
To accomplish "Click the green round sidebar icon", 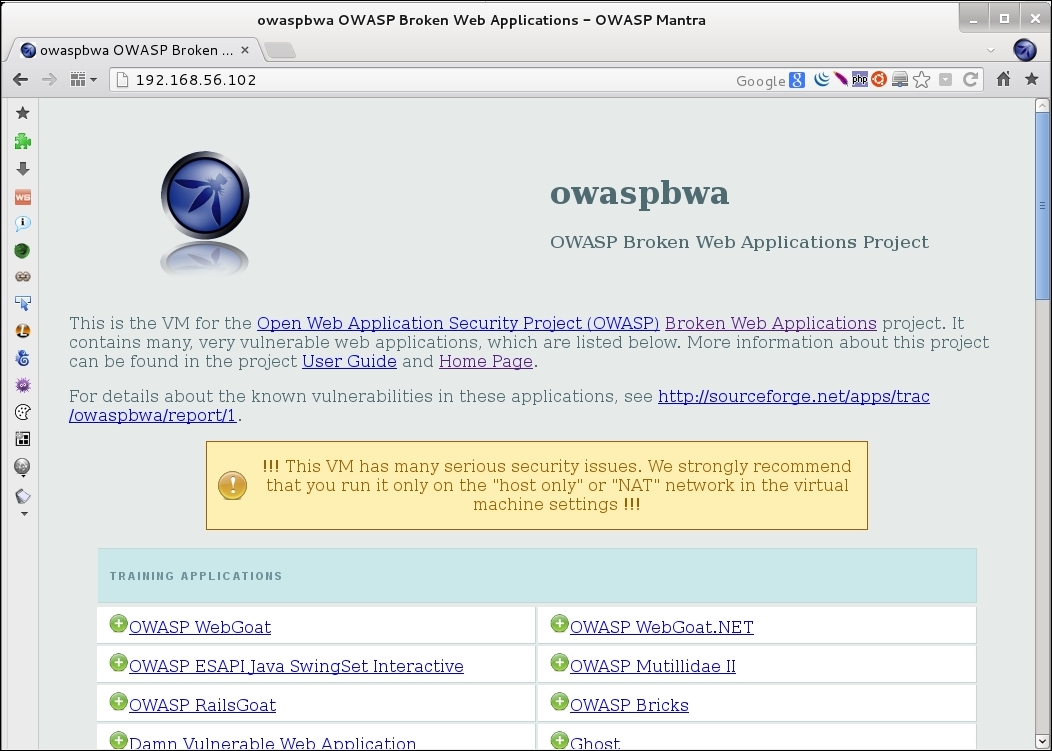I will pos(22,250).
